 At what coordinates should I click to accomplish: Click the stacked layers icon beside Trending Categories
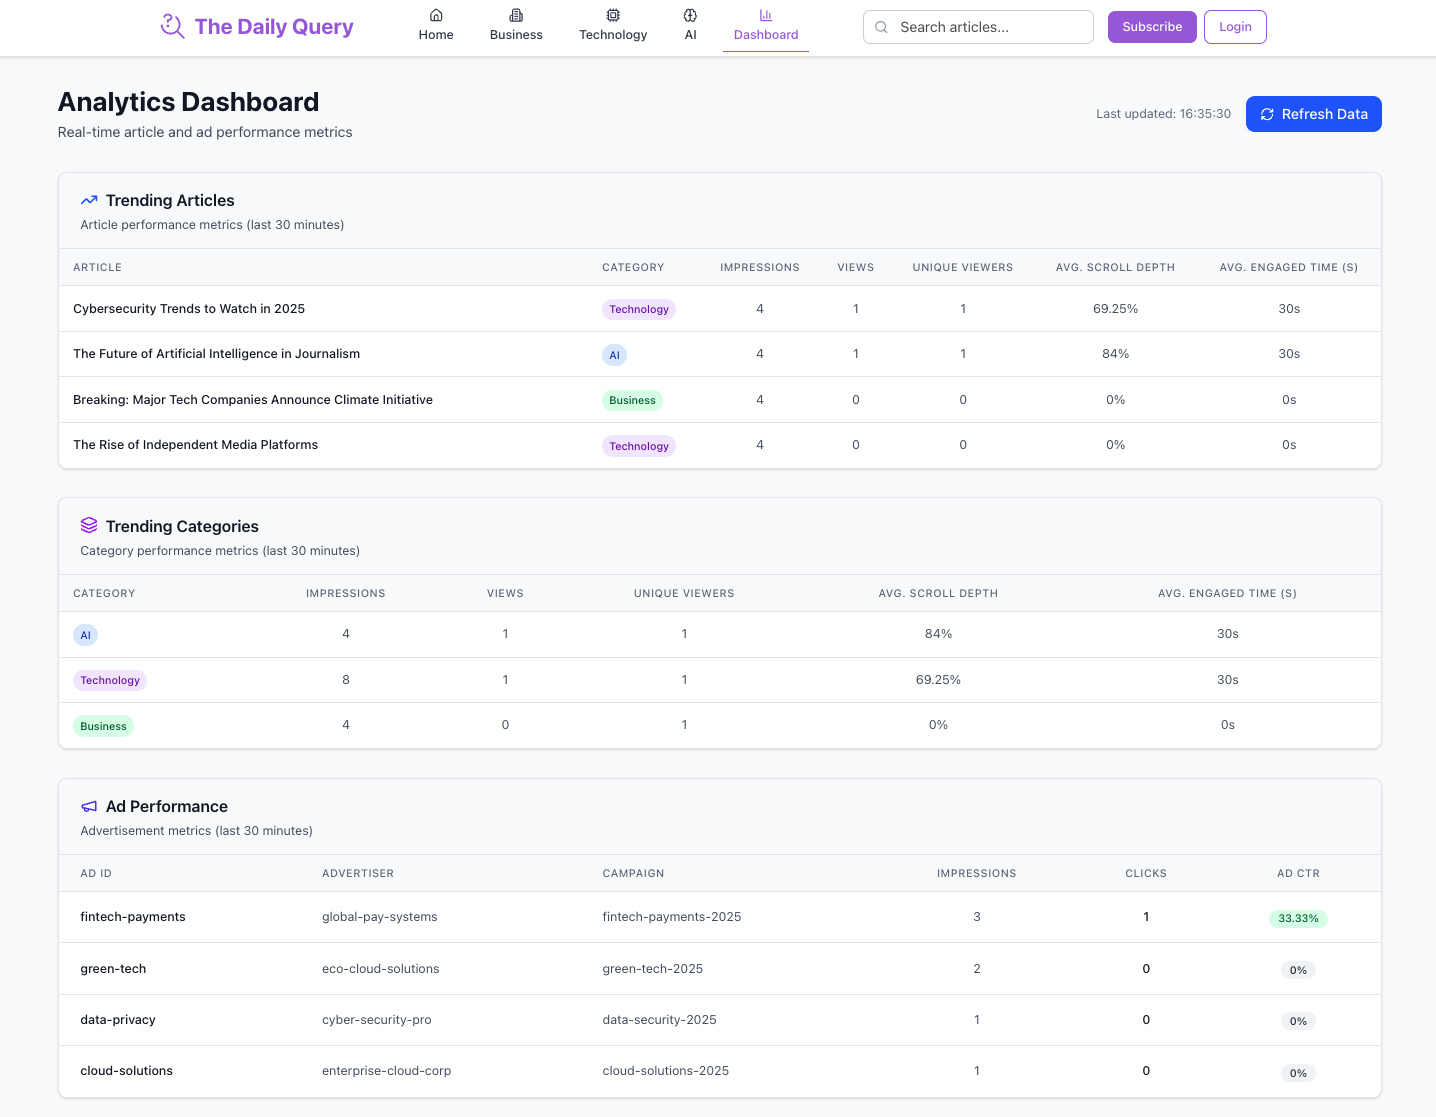(89, 525)
